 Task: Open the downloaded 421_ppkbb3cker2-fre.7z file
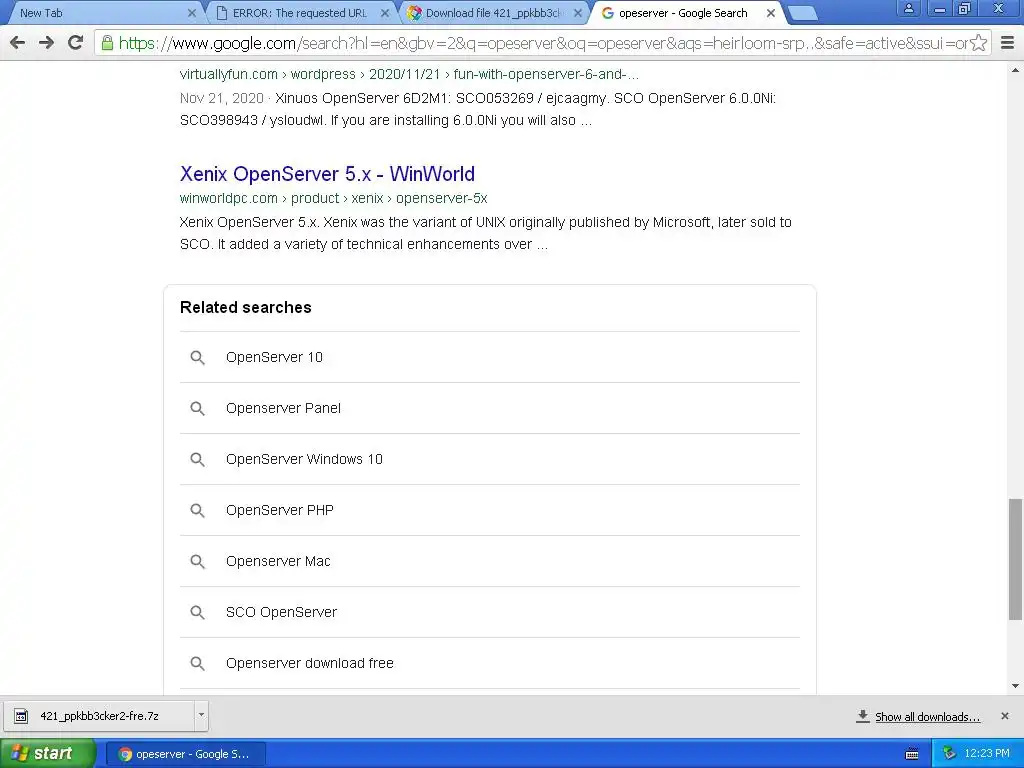coord(99,716)
